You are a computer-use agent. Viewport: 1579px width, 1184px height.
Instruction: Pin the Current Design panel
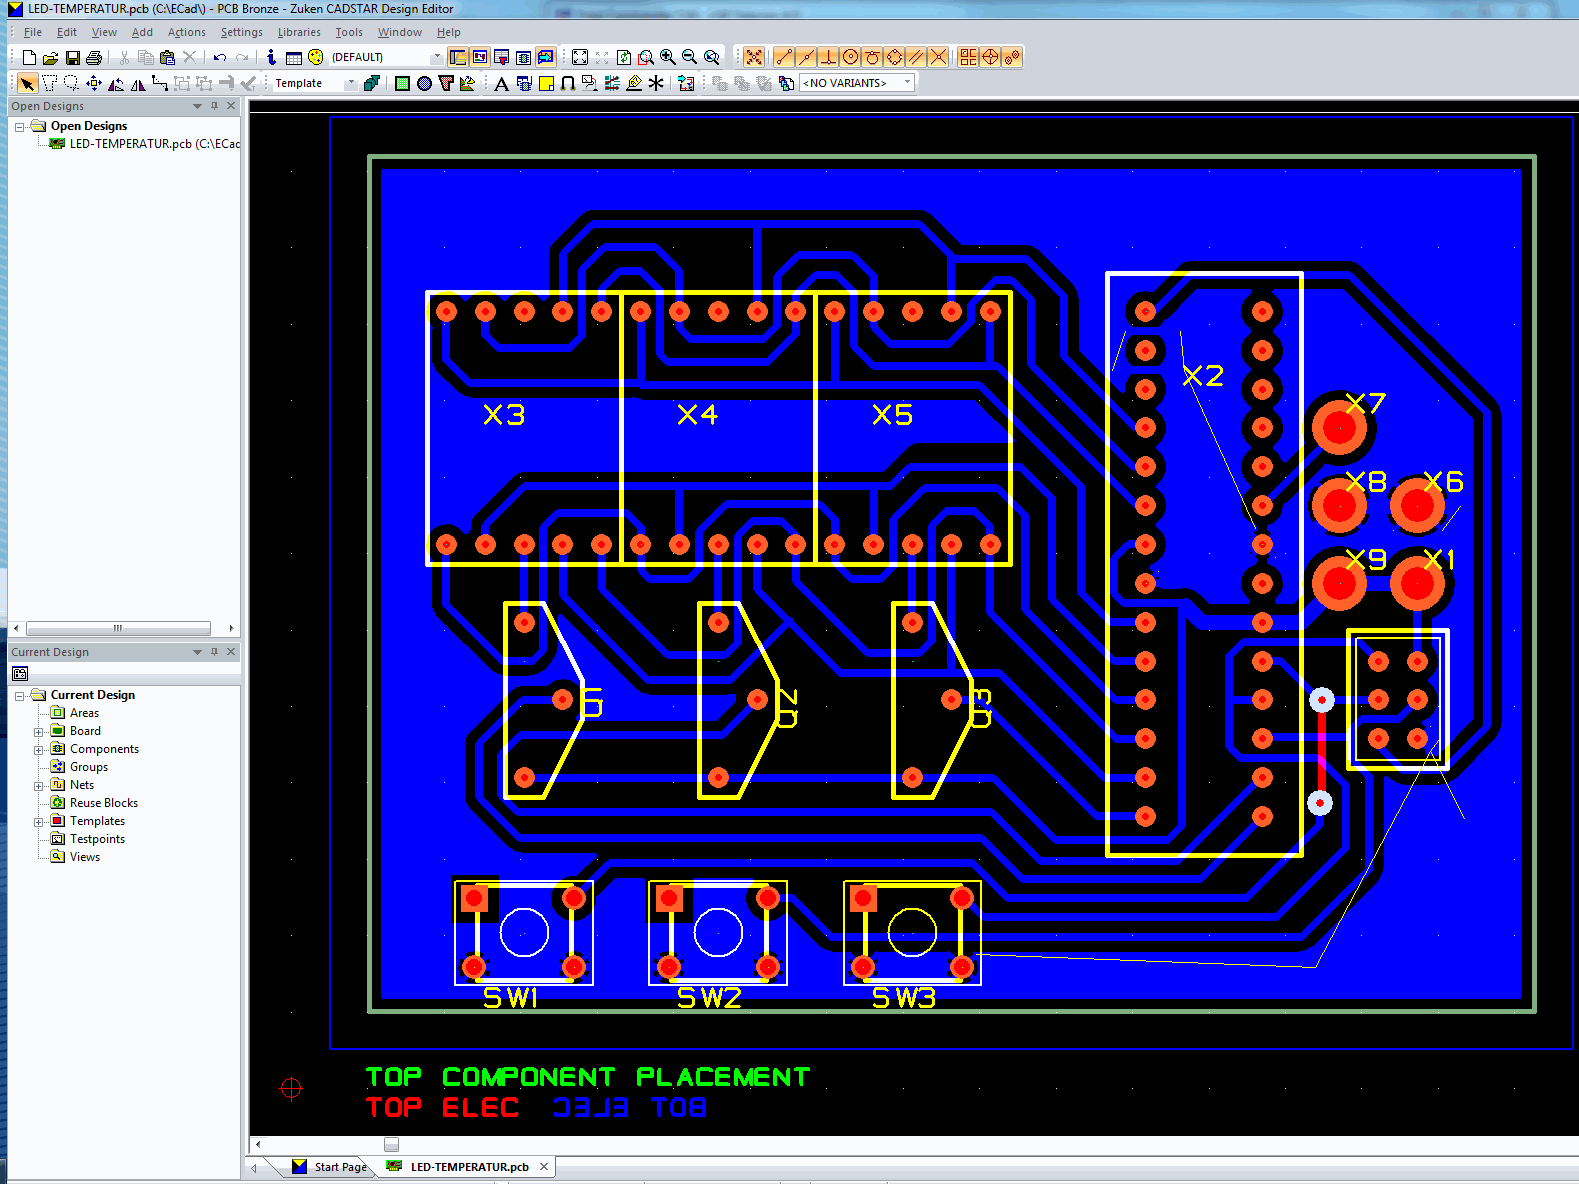click(214, 652)
